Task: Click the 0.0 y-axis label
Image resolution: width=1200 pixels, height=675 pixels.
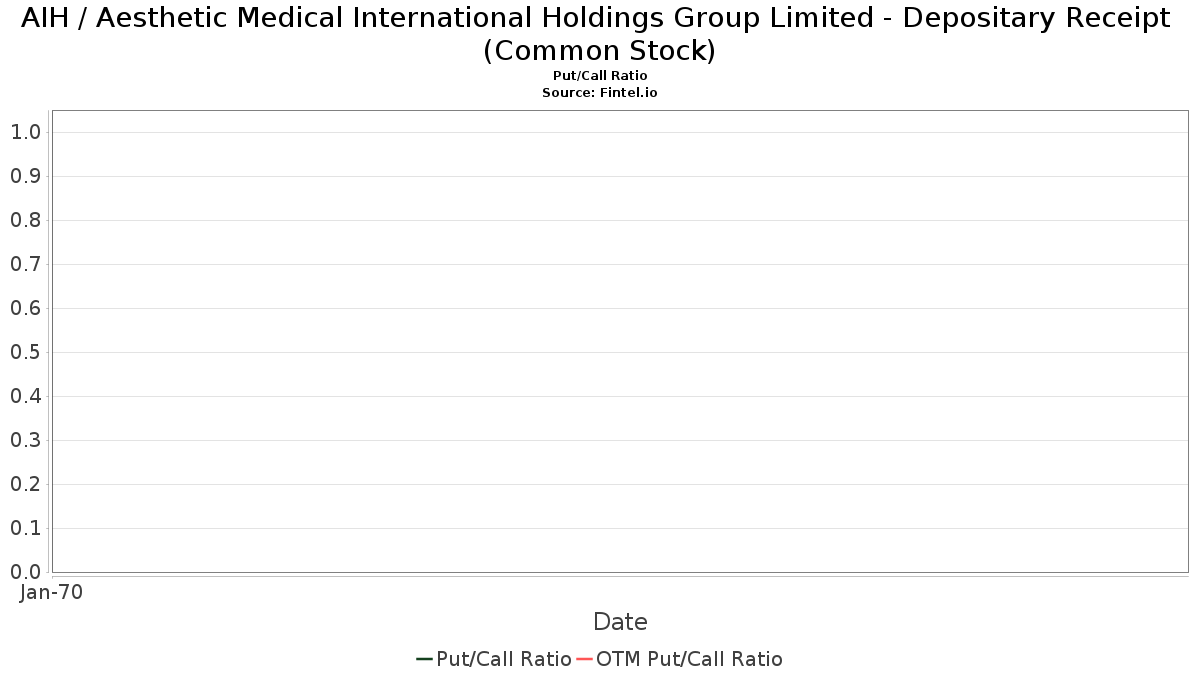Action: point(25,572)
